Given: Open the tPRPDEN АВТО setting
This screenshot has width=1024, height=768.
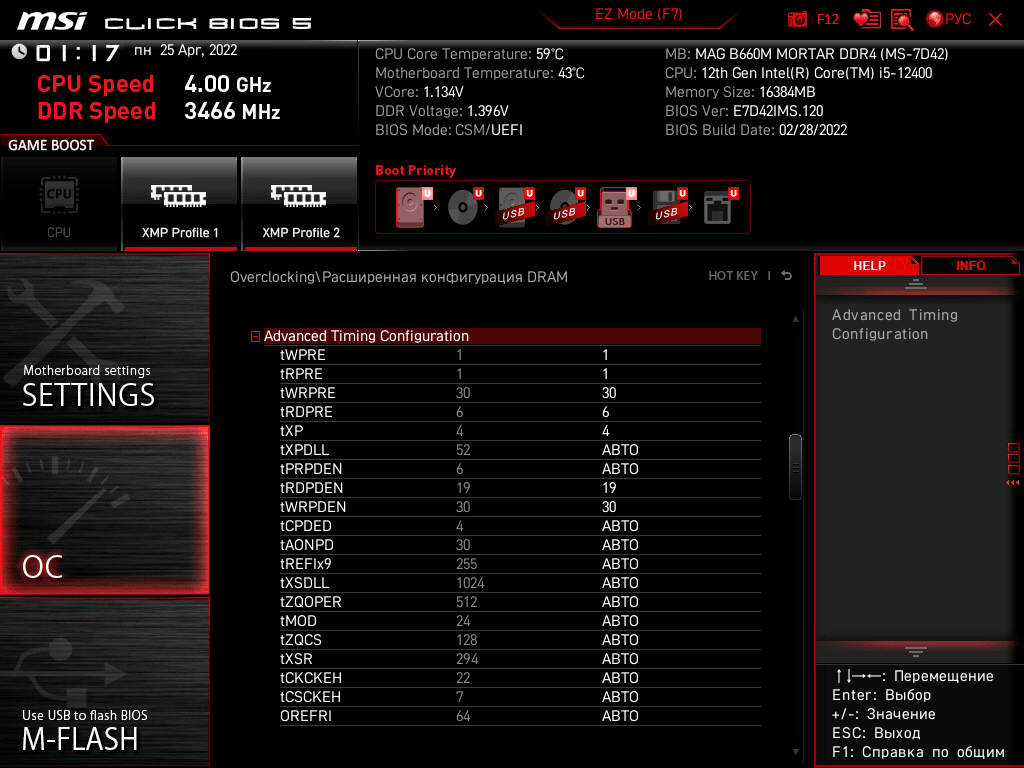Looking at the screenshot, I should click(620, 469).
